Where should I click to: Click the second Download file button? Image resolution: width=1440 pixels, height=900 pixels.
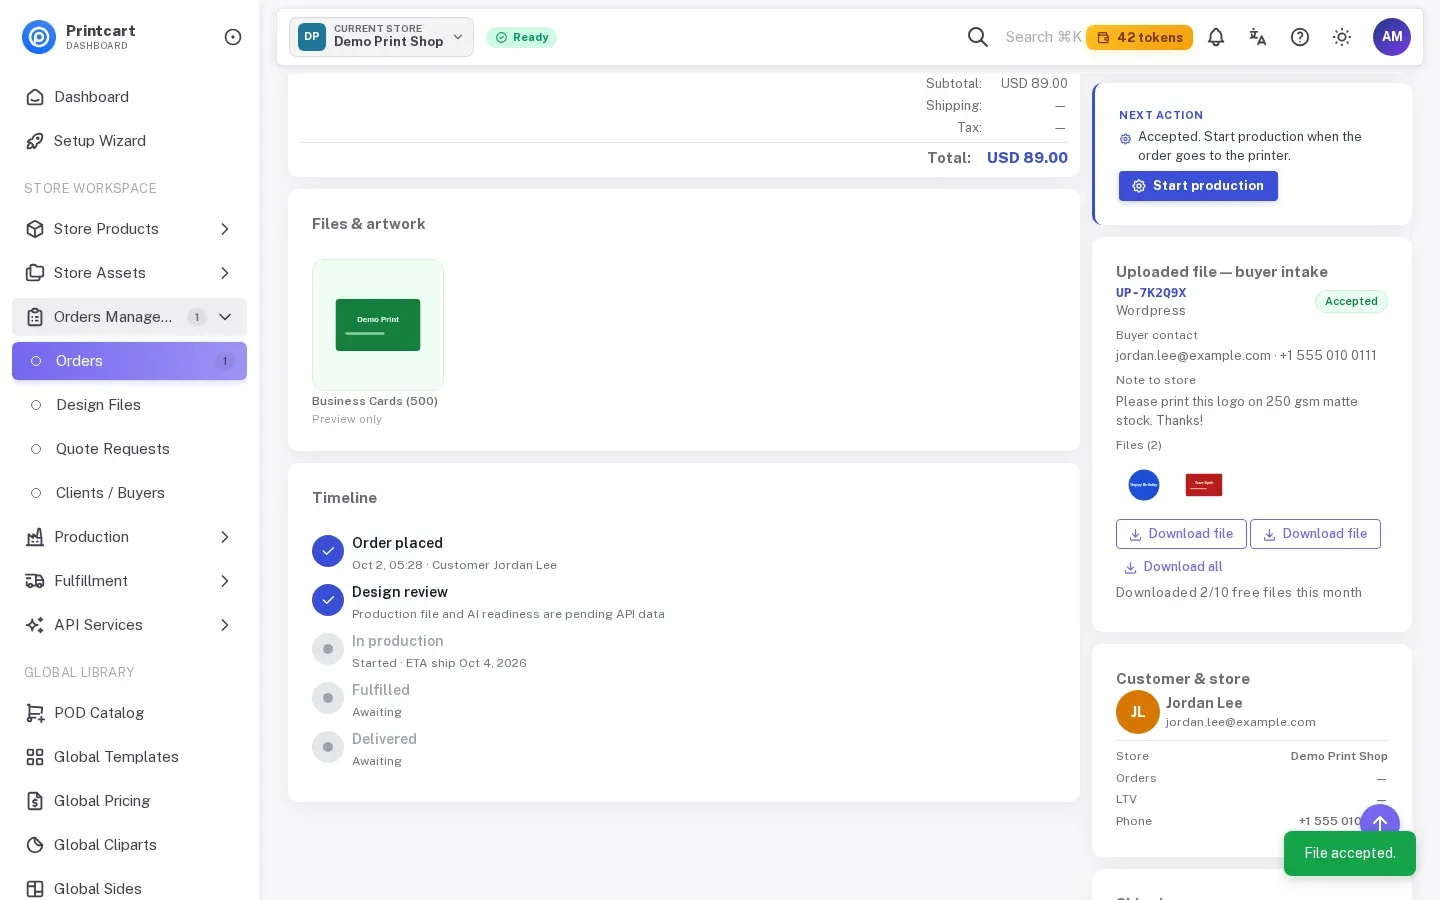point(1315,534)
